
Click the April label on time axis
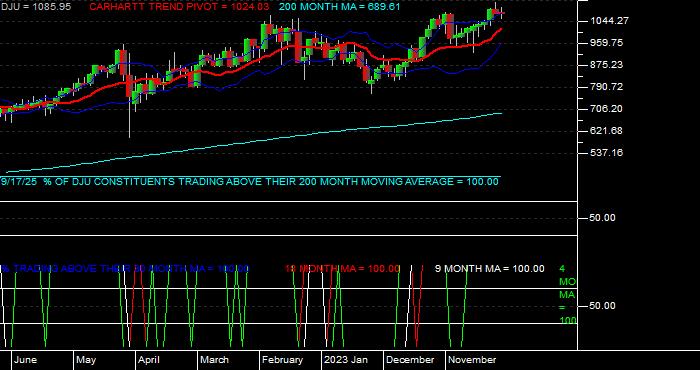pos(149,360)
